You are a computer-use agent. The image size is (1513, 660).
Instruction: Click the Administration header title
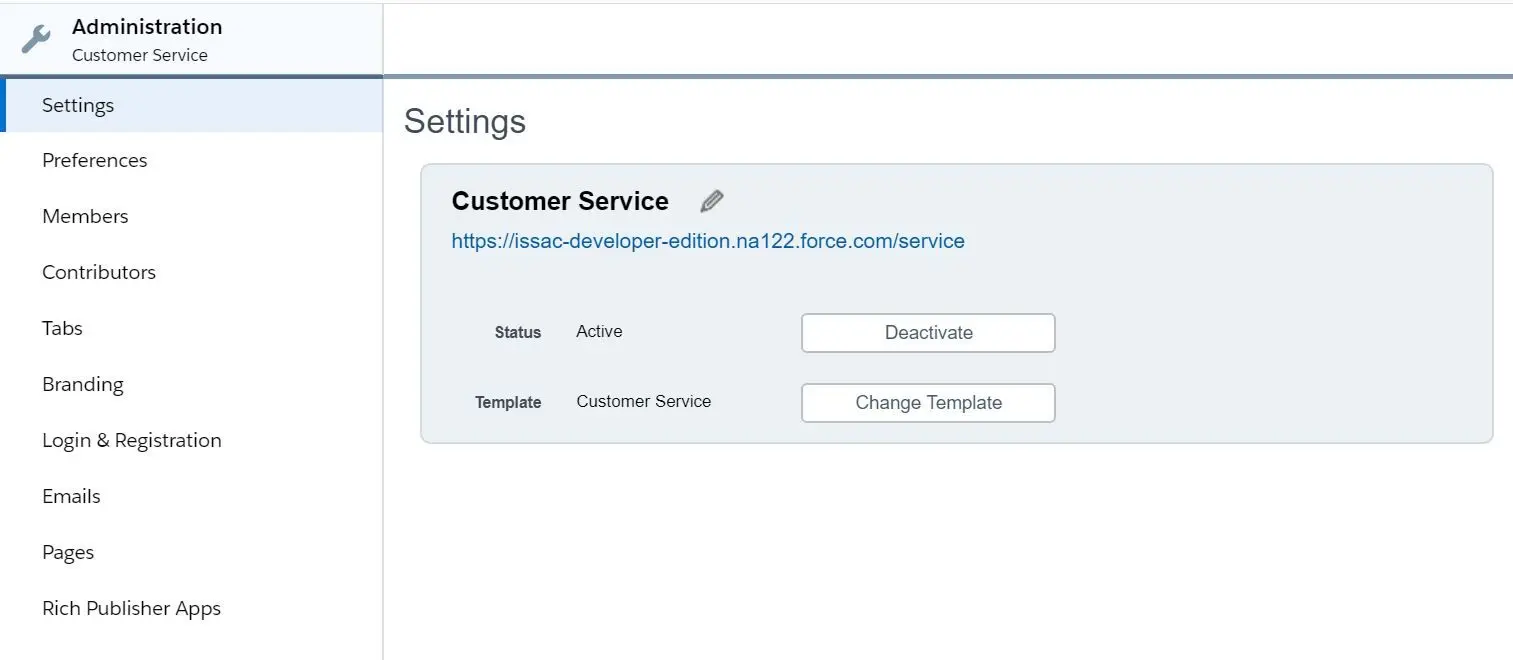147,27
